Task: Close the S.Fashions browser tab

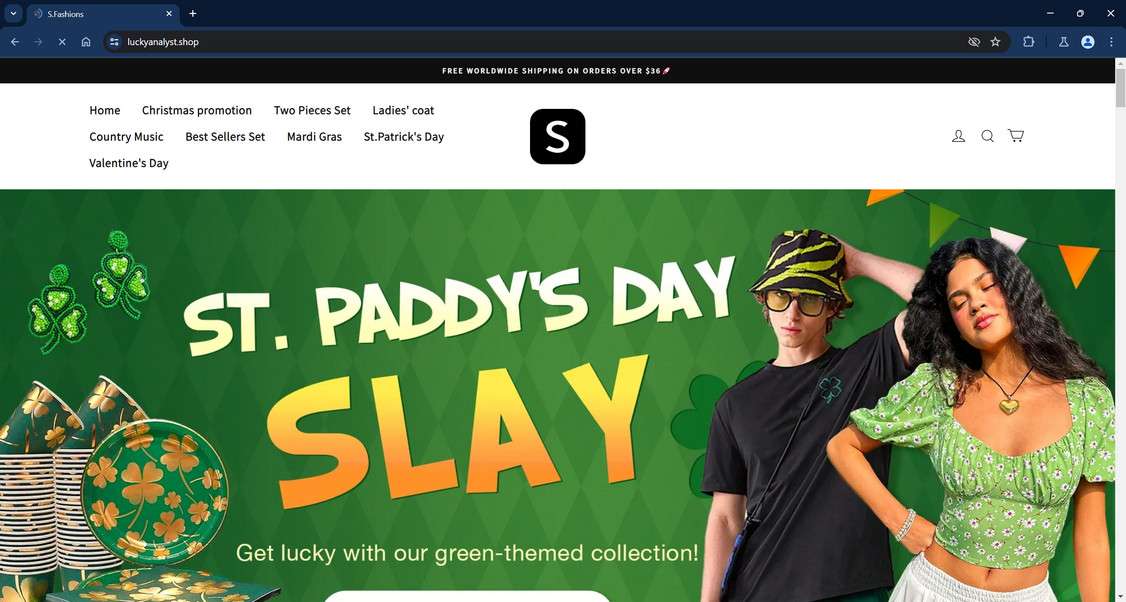Action: click(169, 14)
